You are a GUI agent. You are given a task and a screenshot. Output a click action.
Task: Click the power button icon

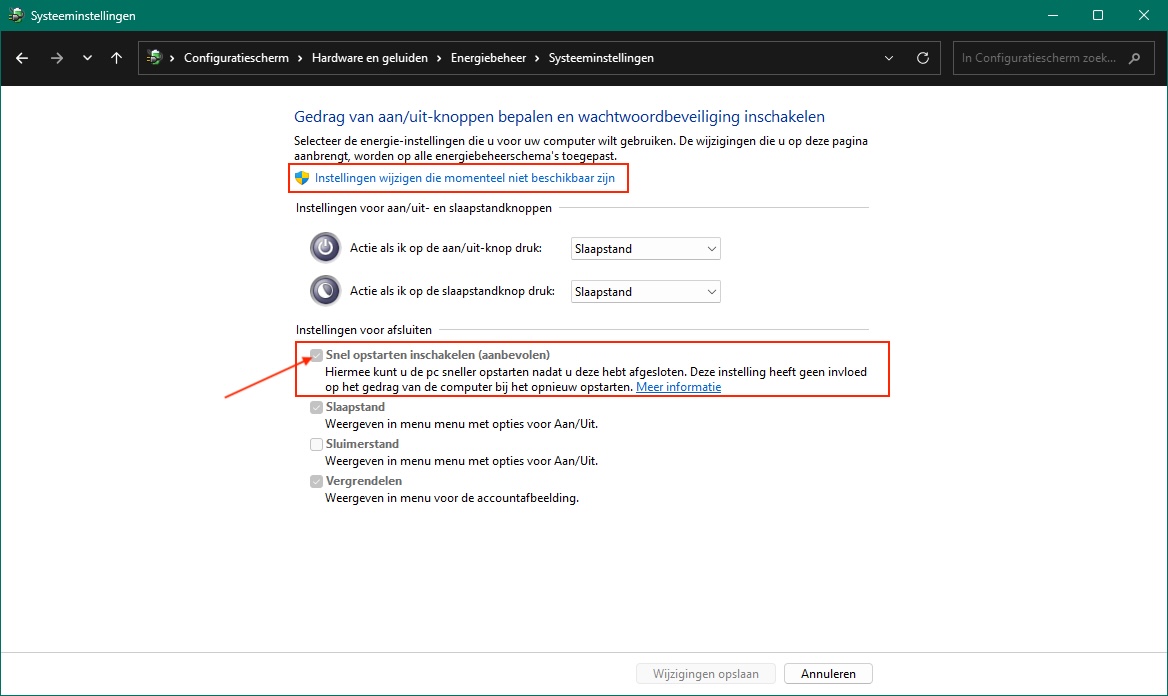[x=325, y=248]
